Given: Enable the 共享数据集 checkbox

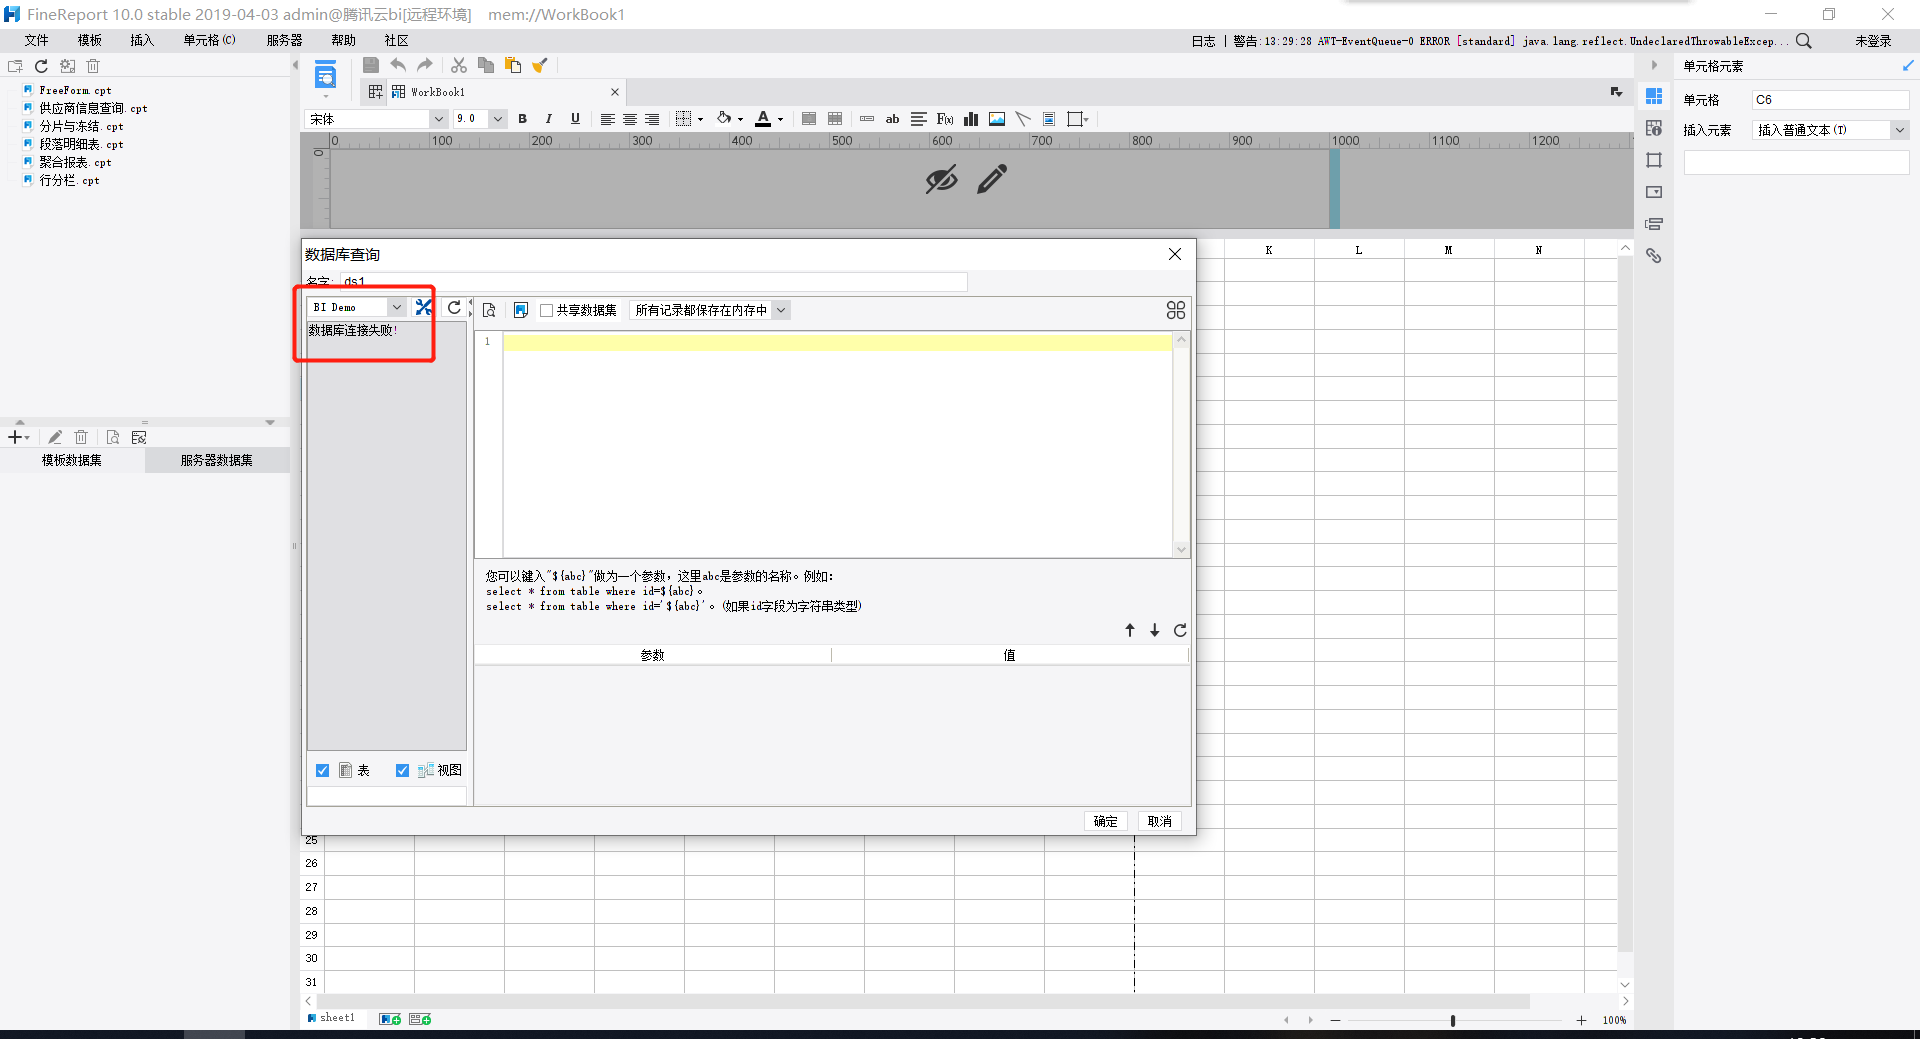Looking at the screenshot, I should point(547,310).
